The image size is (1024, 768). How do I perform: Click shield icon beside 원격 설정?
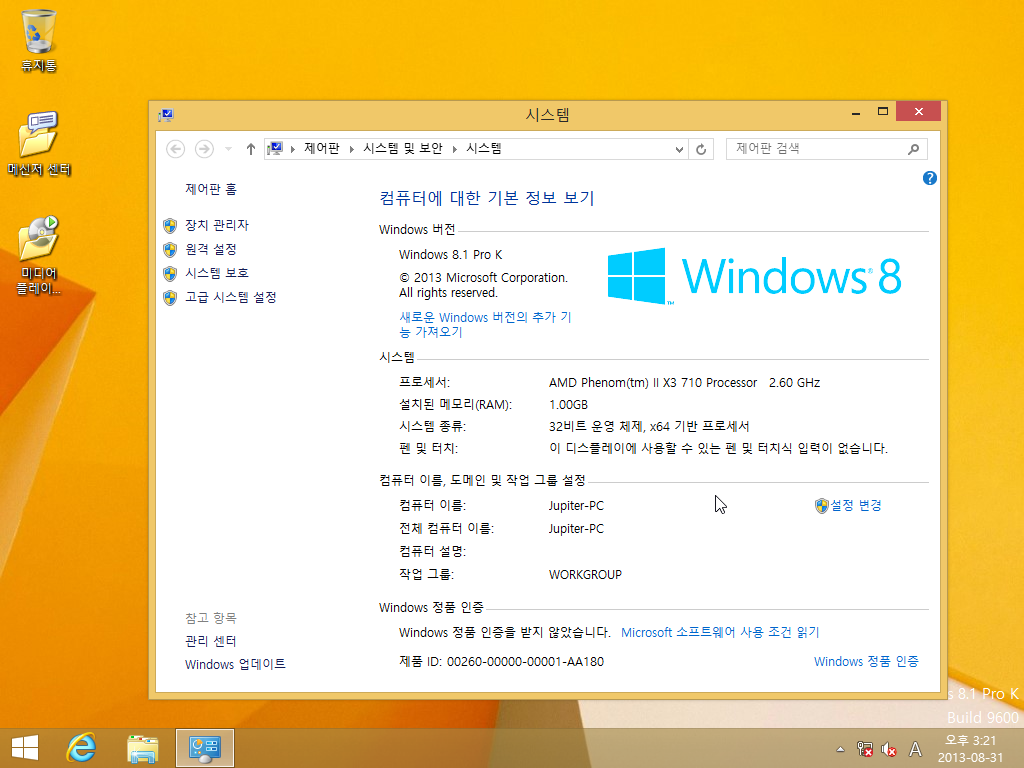170,249
